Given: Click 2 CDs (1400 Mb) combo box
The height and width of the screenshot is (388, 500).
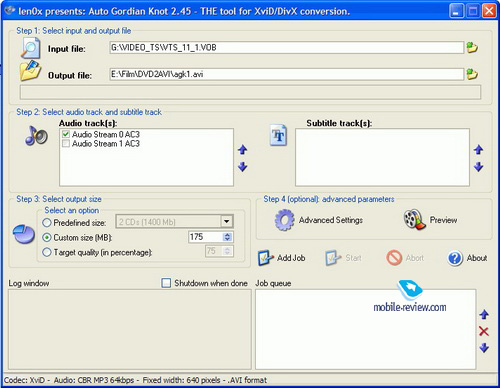Looking at the screenshot, I should click(174, 221).
